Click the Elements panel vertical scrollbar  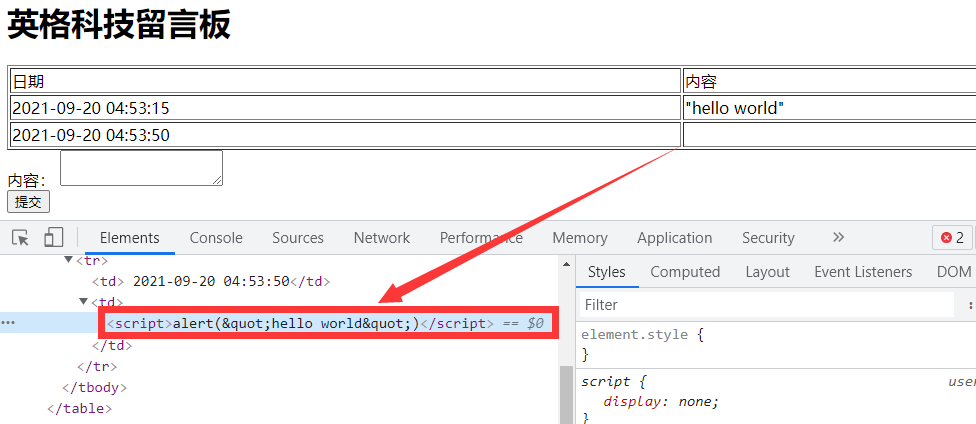[x=566, y=395]
